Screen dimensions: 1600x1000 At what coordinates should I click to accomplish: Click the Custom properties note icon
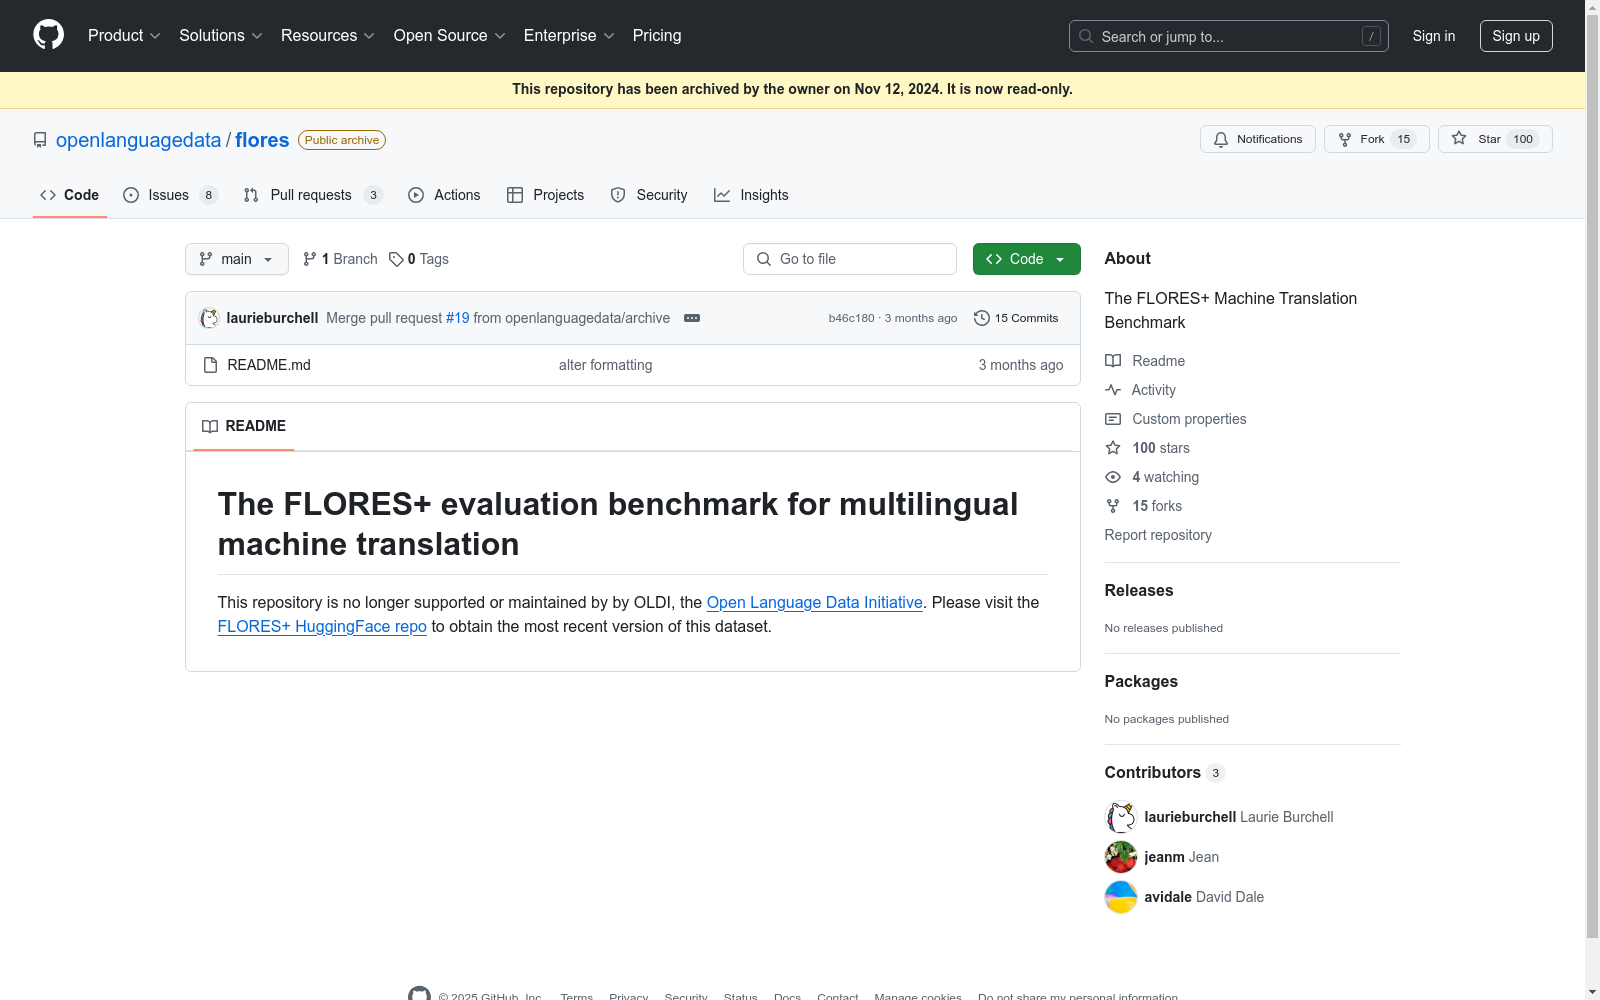[1113, 419]
